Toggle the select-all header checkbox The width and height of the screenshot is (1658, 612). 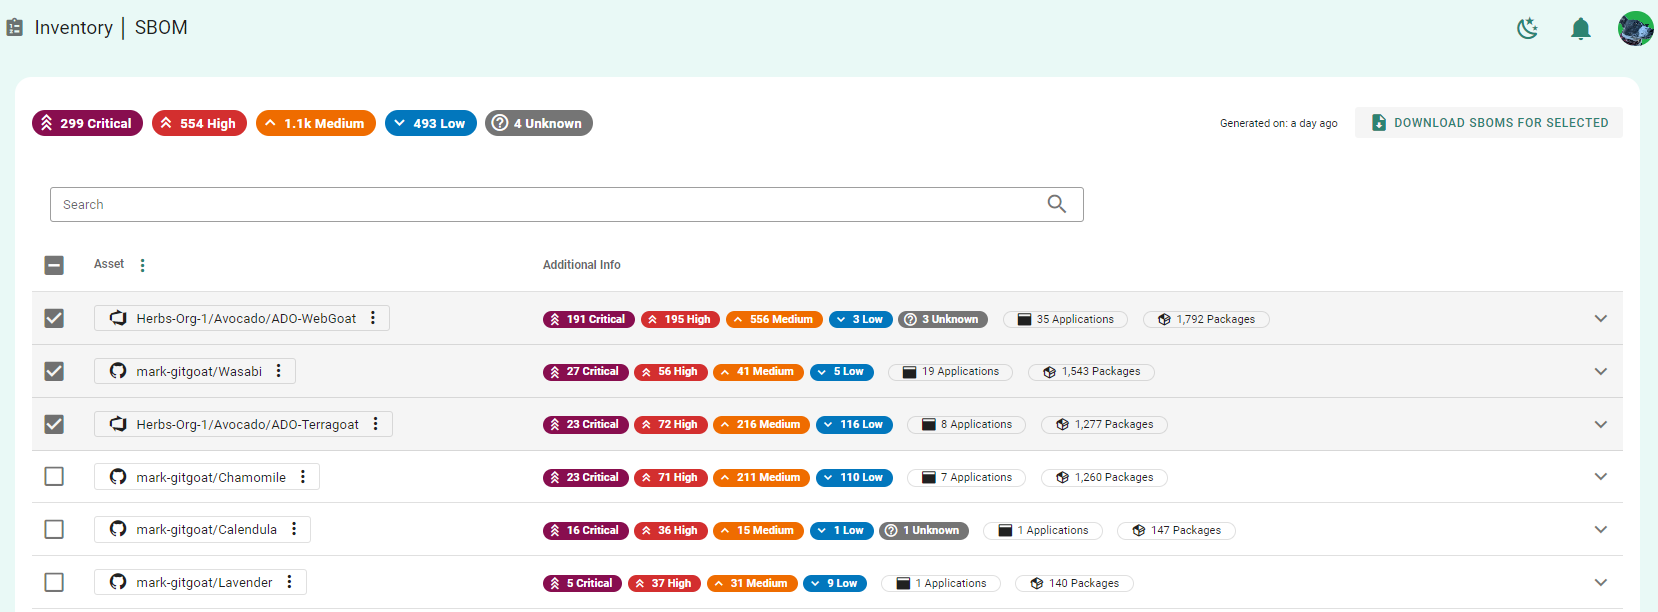coord(54,265)
